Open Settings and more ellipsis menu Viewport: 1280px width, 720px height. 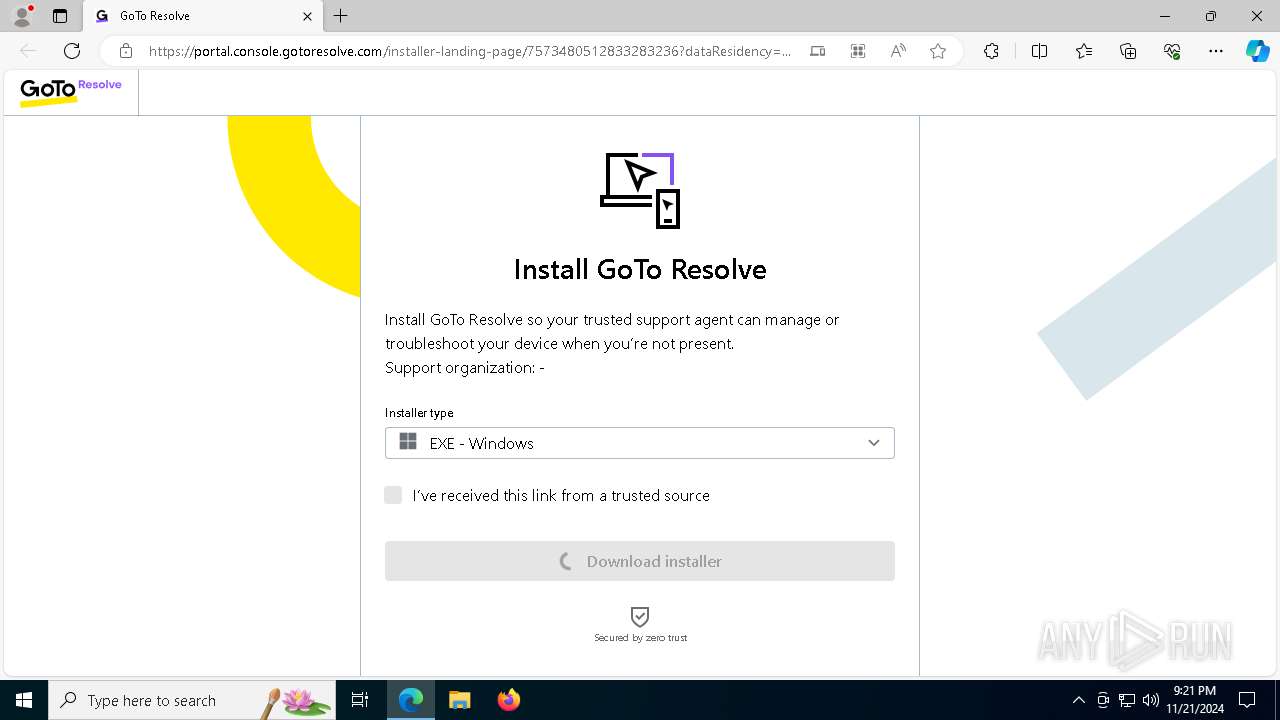(1216, 51)
